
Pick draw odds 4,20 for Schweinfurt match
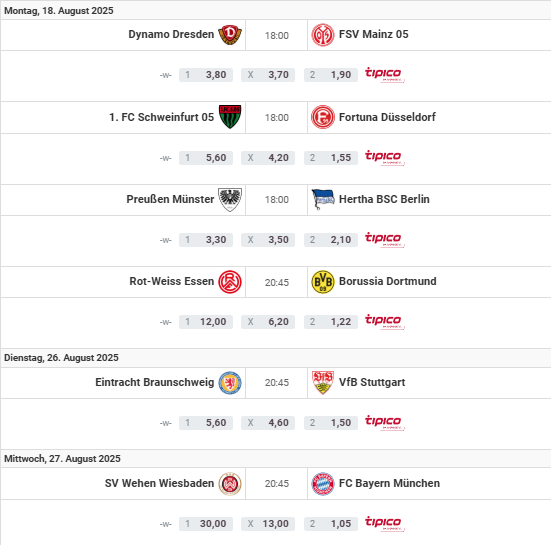(268, 158)
